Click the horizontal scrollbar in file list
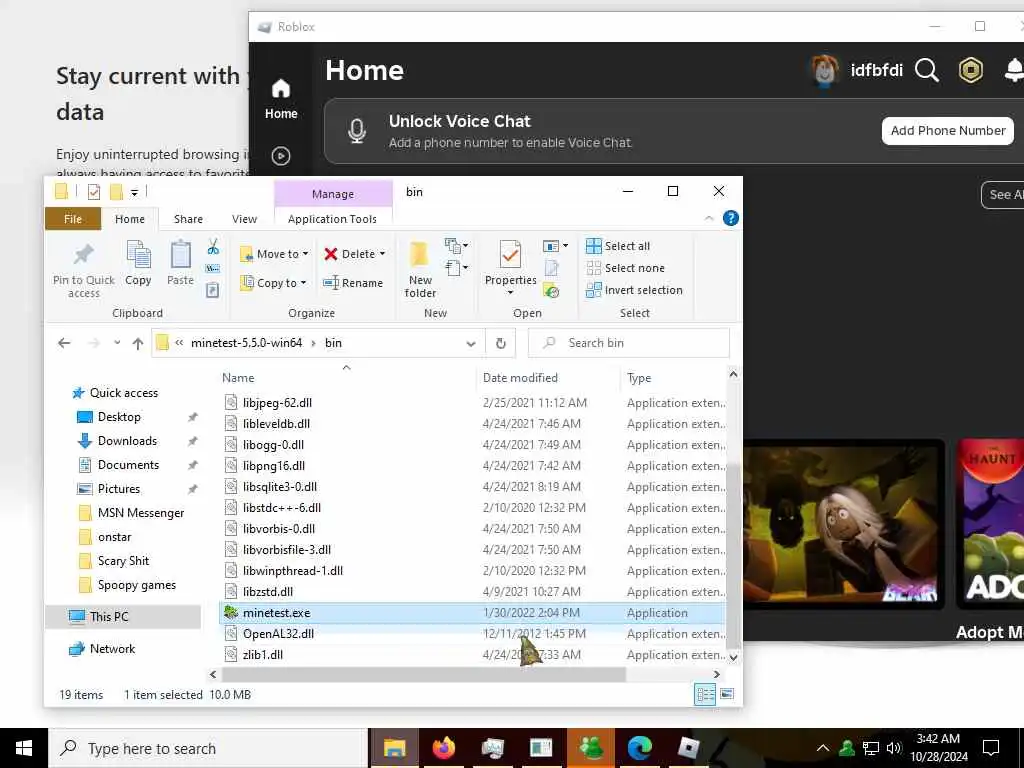1024x768 pixels. [x=423, y=674]
